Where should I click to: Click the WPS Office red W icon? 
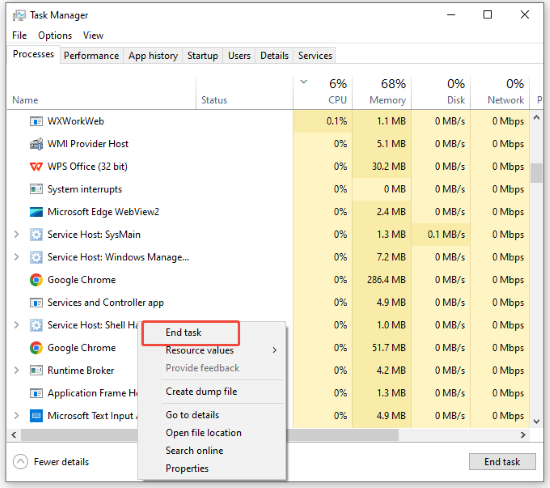click(36, 166)
